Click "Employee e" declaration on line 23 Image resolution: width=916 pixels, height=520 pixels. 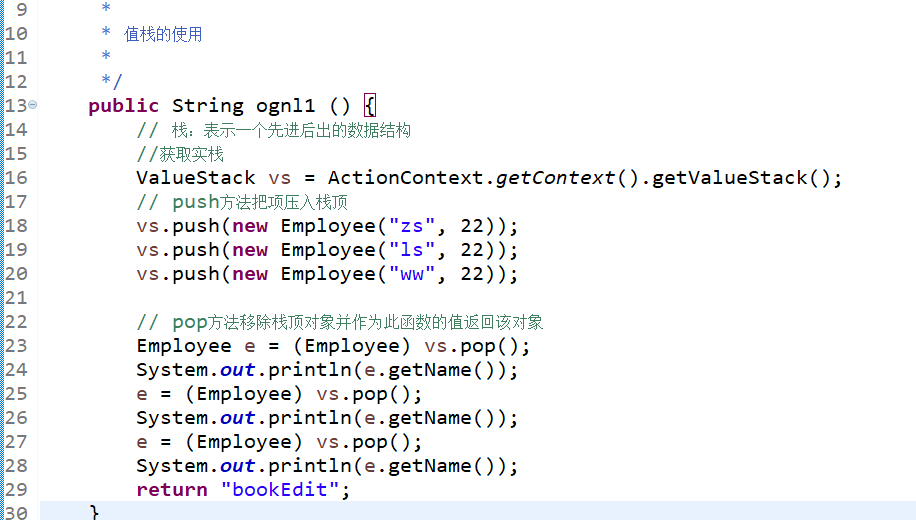196,346
